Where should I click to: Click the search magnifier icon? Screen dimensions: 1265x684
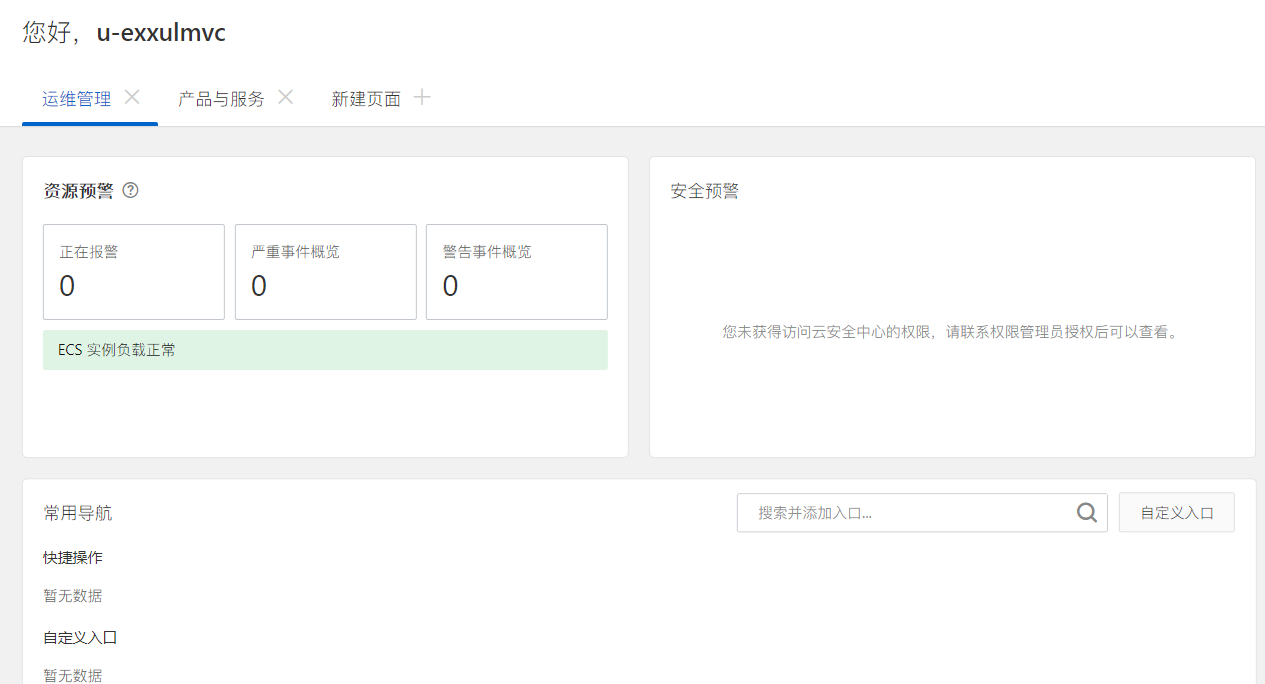(x=1087, y=512)
